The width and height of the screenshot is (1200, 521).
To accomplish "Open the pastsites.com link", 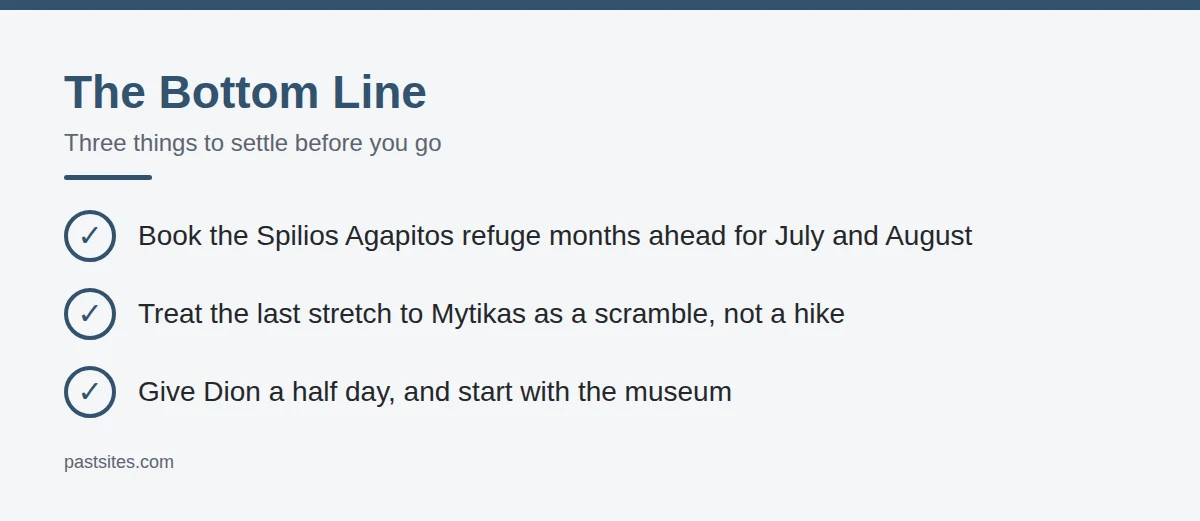I will tap(119, 462).
